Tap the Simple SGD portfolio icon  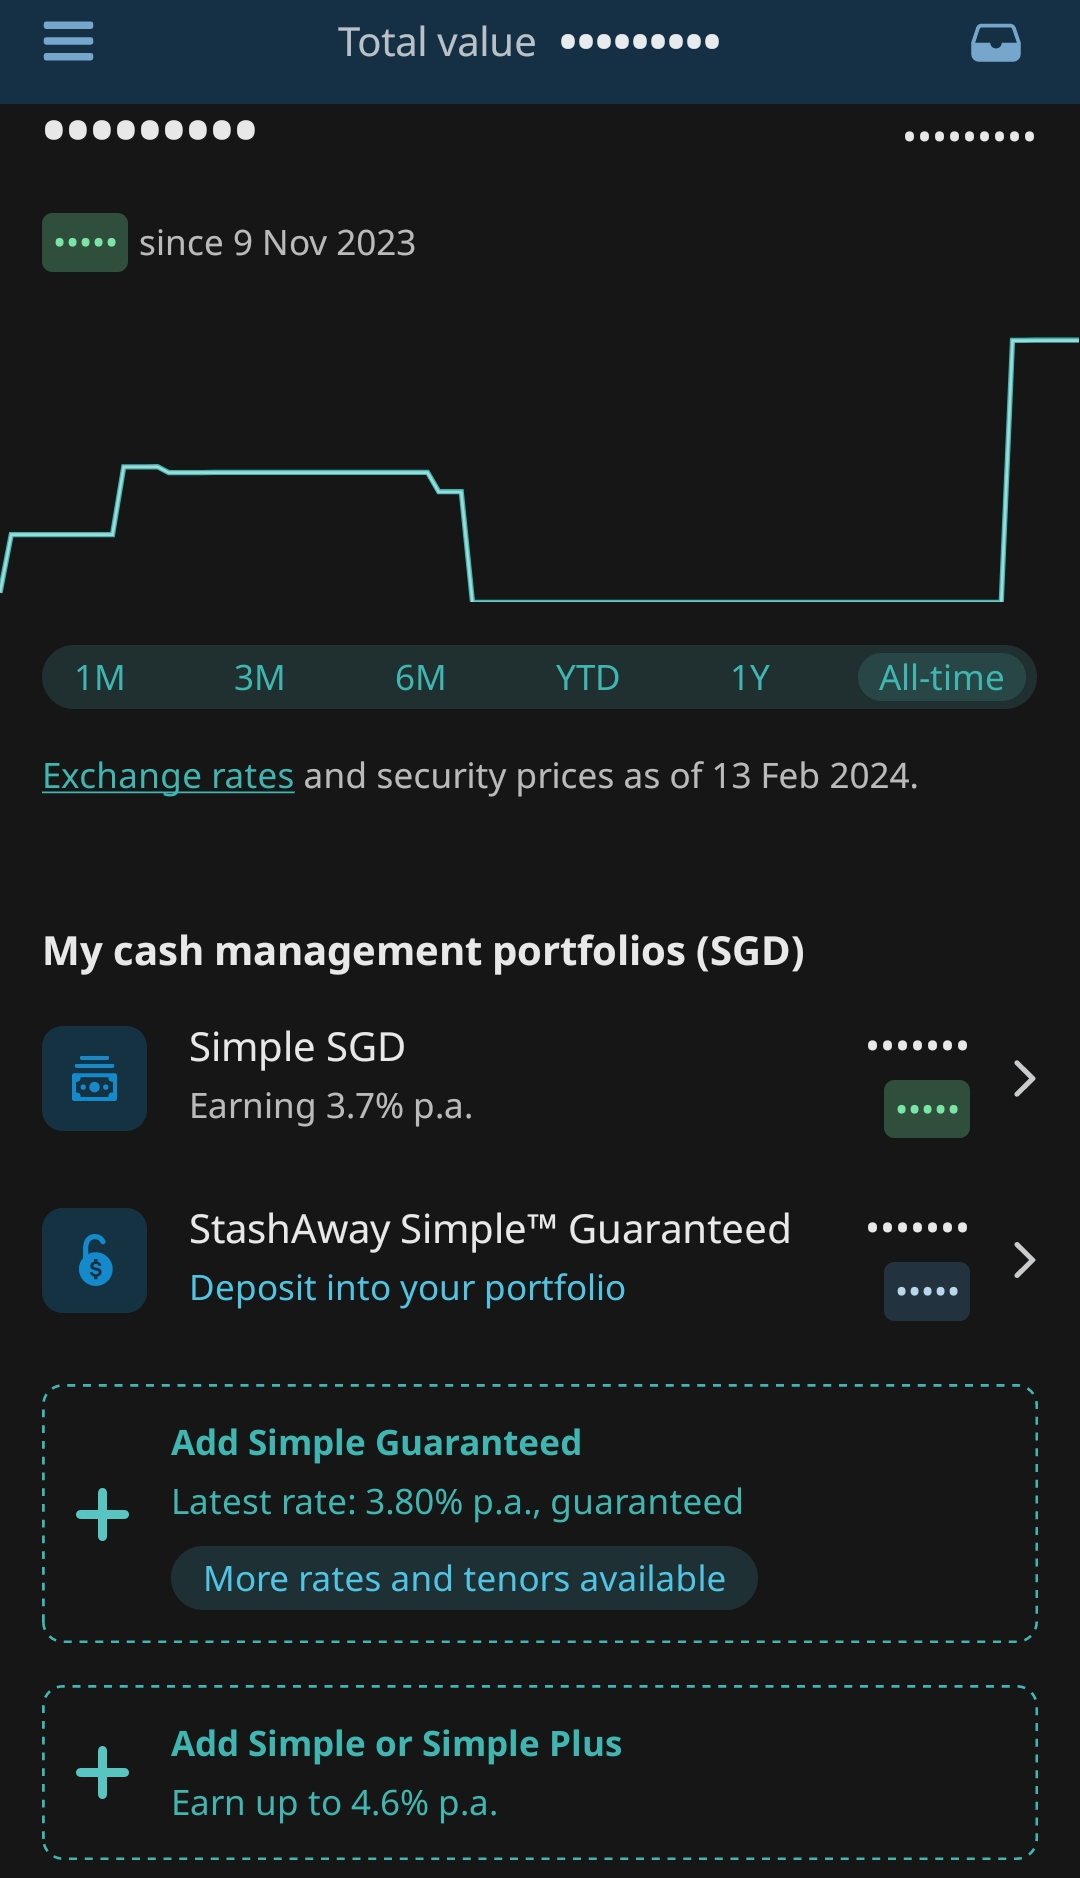[95, 1078]
